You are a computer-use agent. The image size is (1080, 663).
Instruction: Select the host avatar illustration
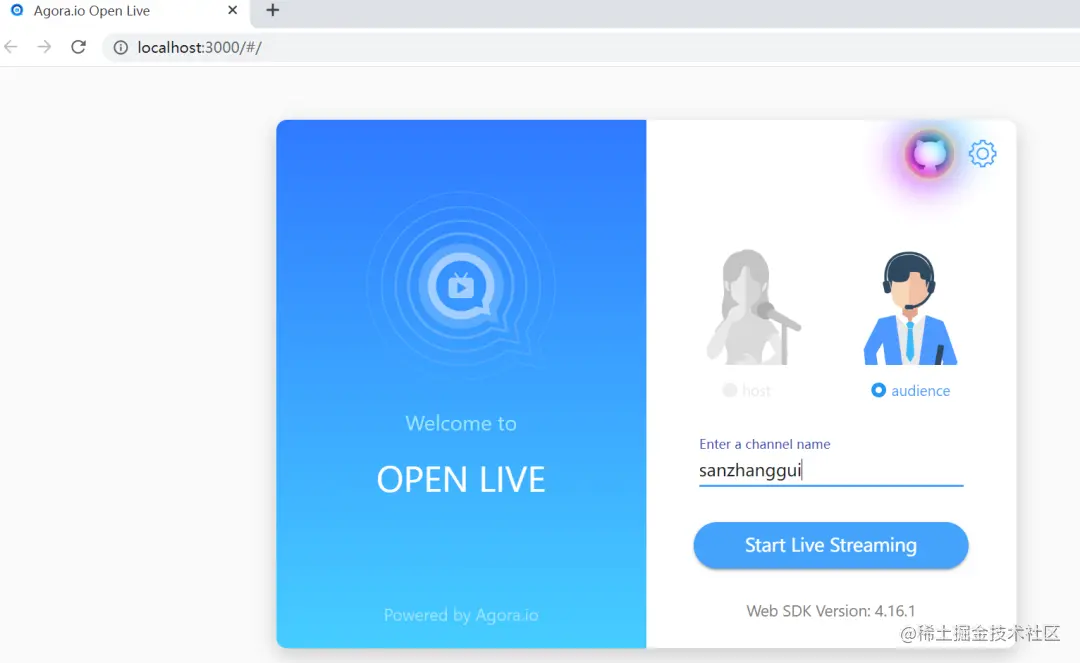click(x=752, y=307)
